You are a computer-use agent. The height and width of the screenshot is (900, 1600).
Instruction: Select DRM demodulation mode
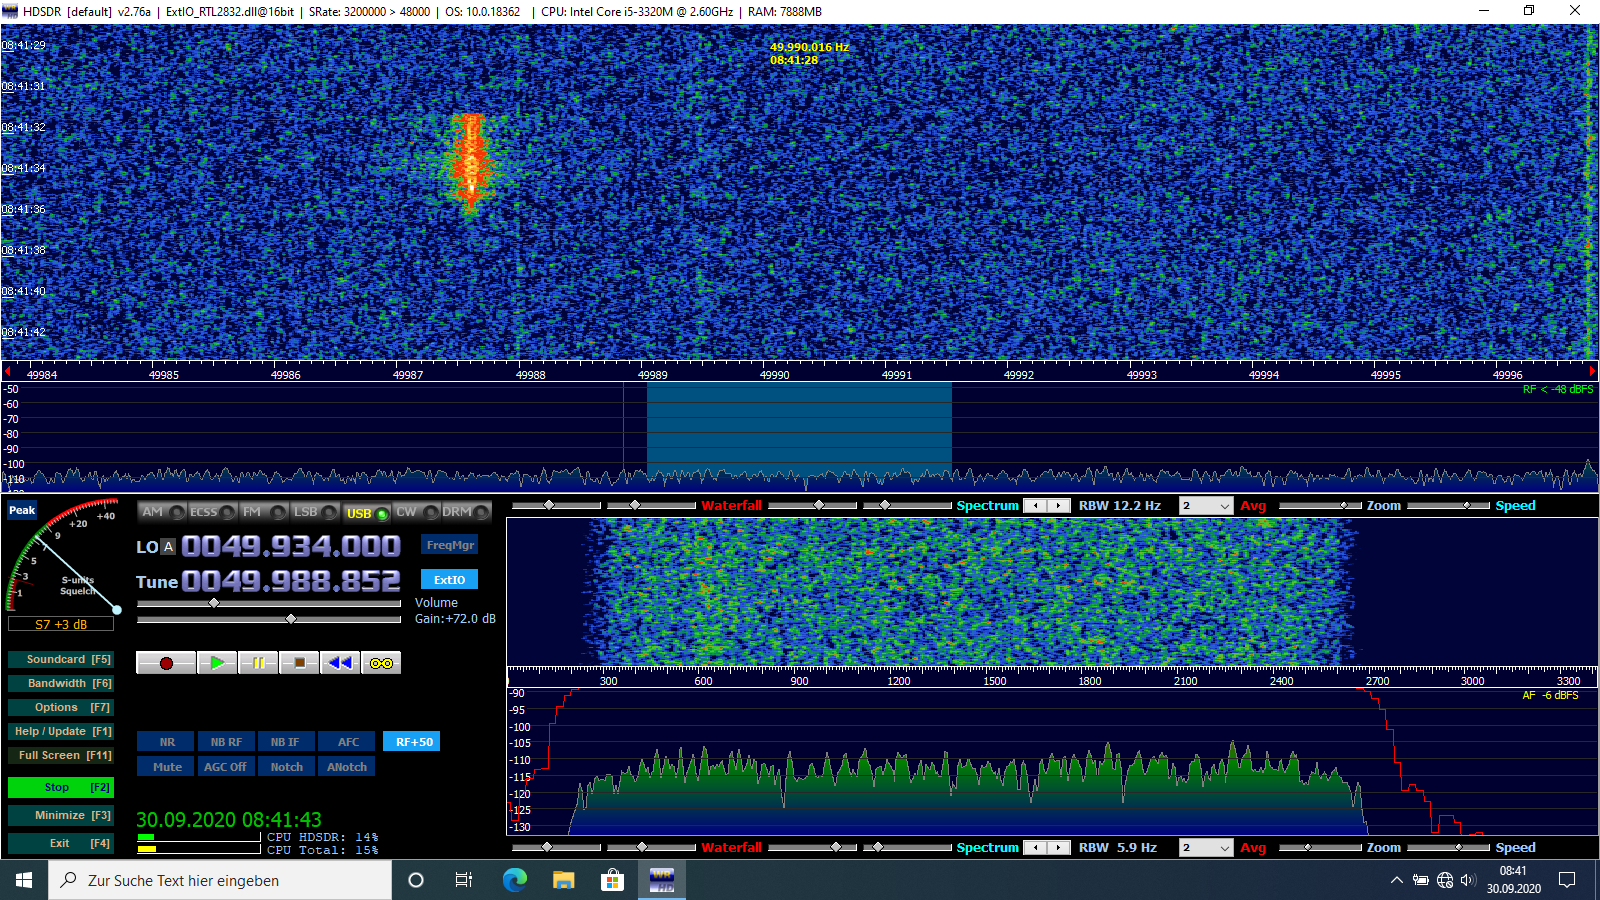467,512
